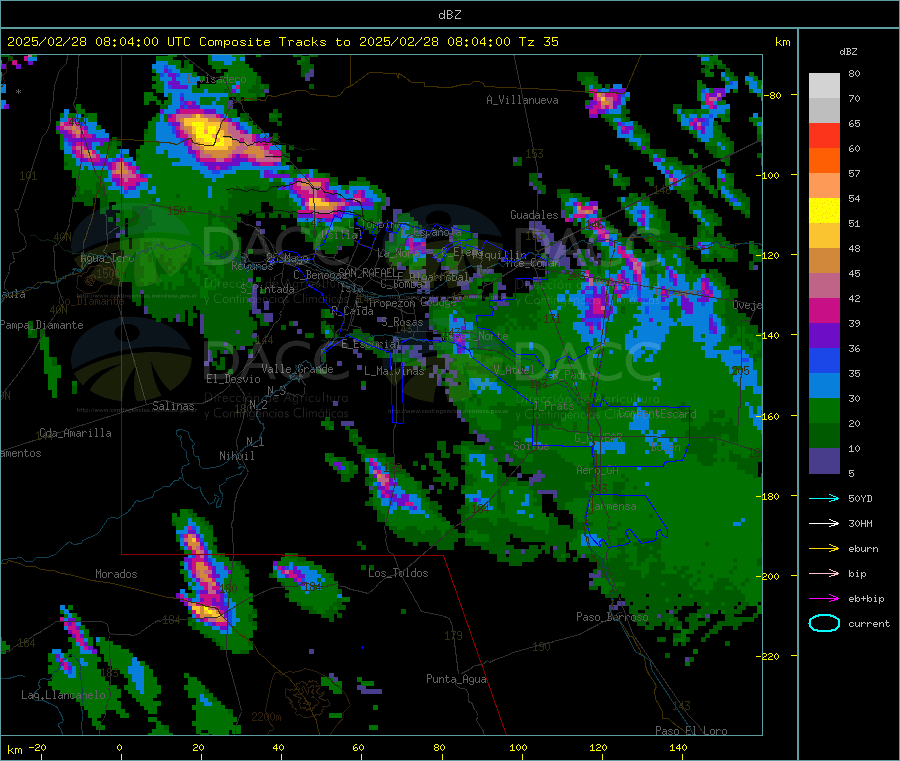The image size is (900, 761).
Task: Click the A_Villanueva place label
Action: tap(522, 100)
